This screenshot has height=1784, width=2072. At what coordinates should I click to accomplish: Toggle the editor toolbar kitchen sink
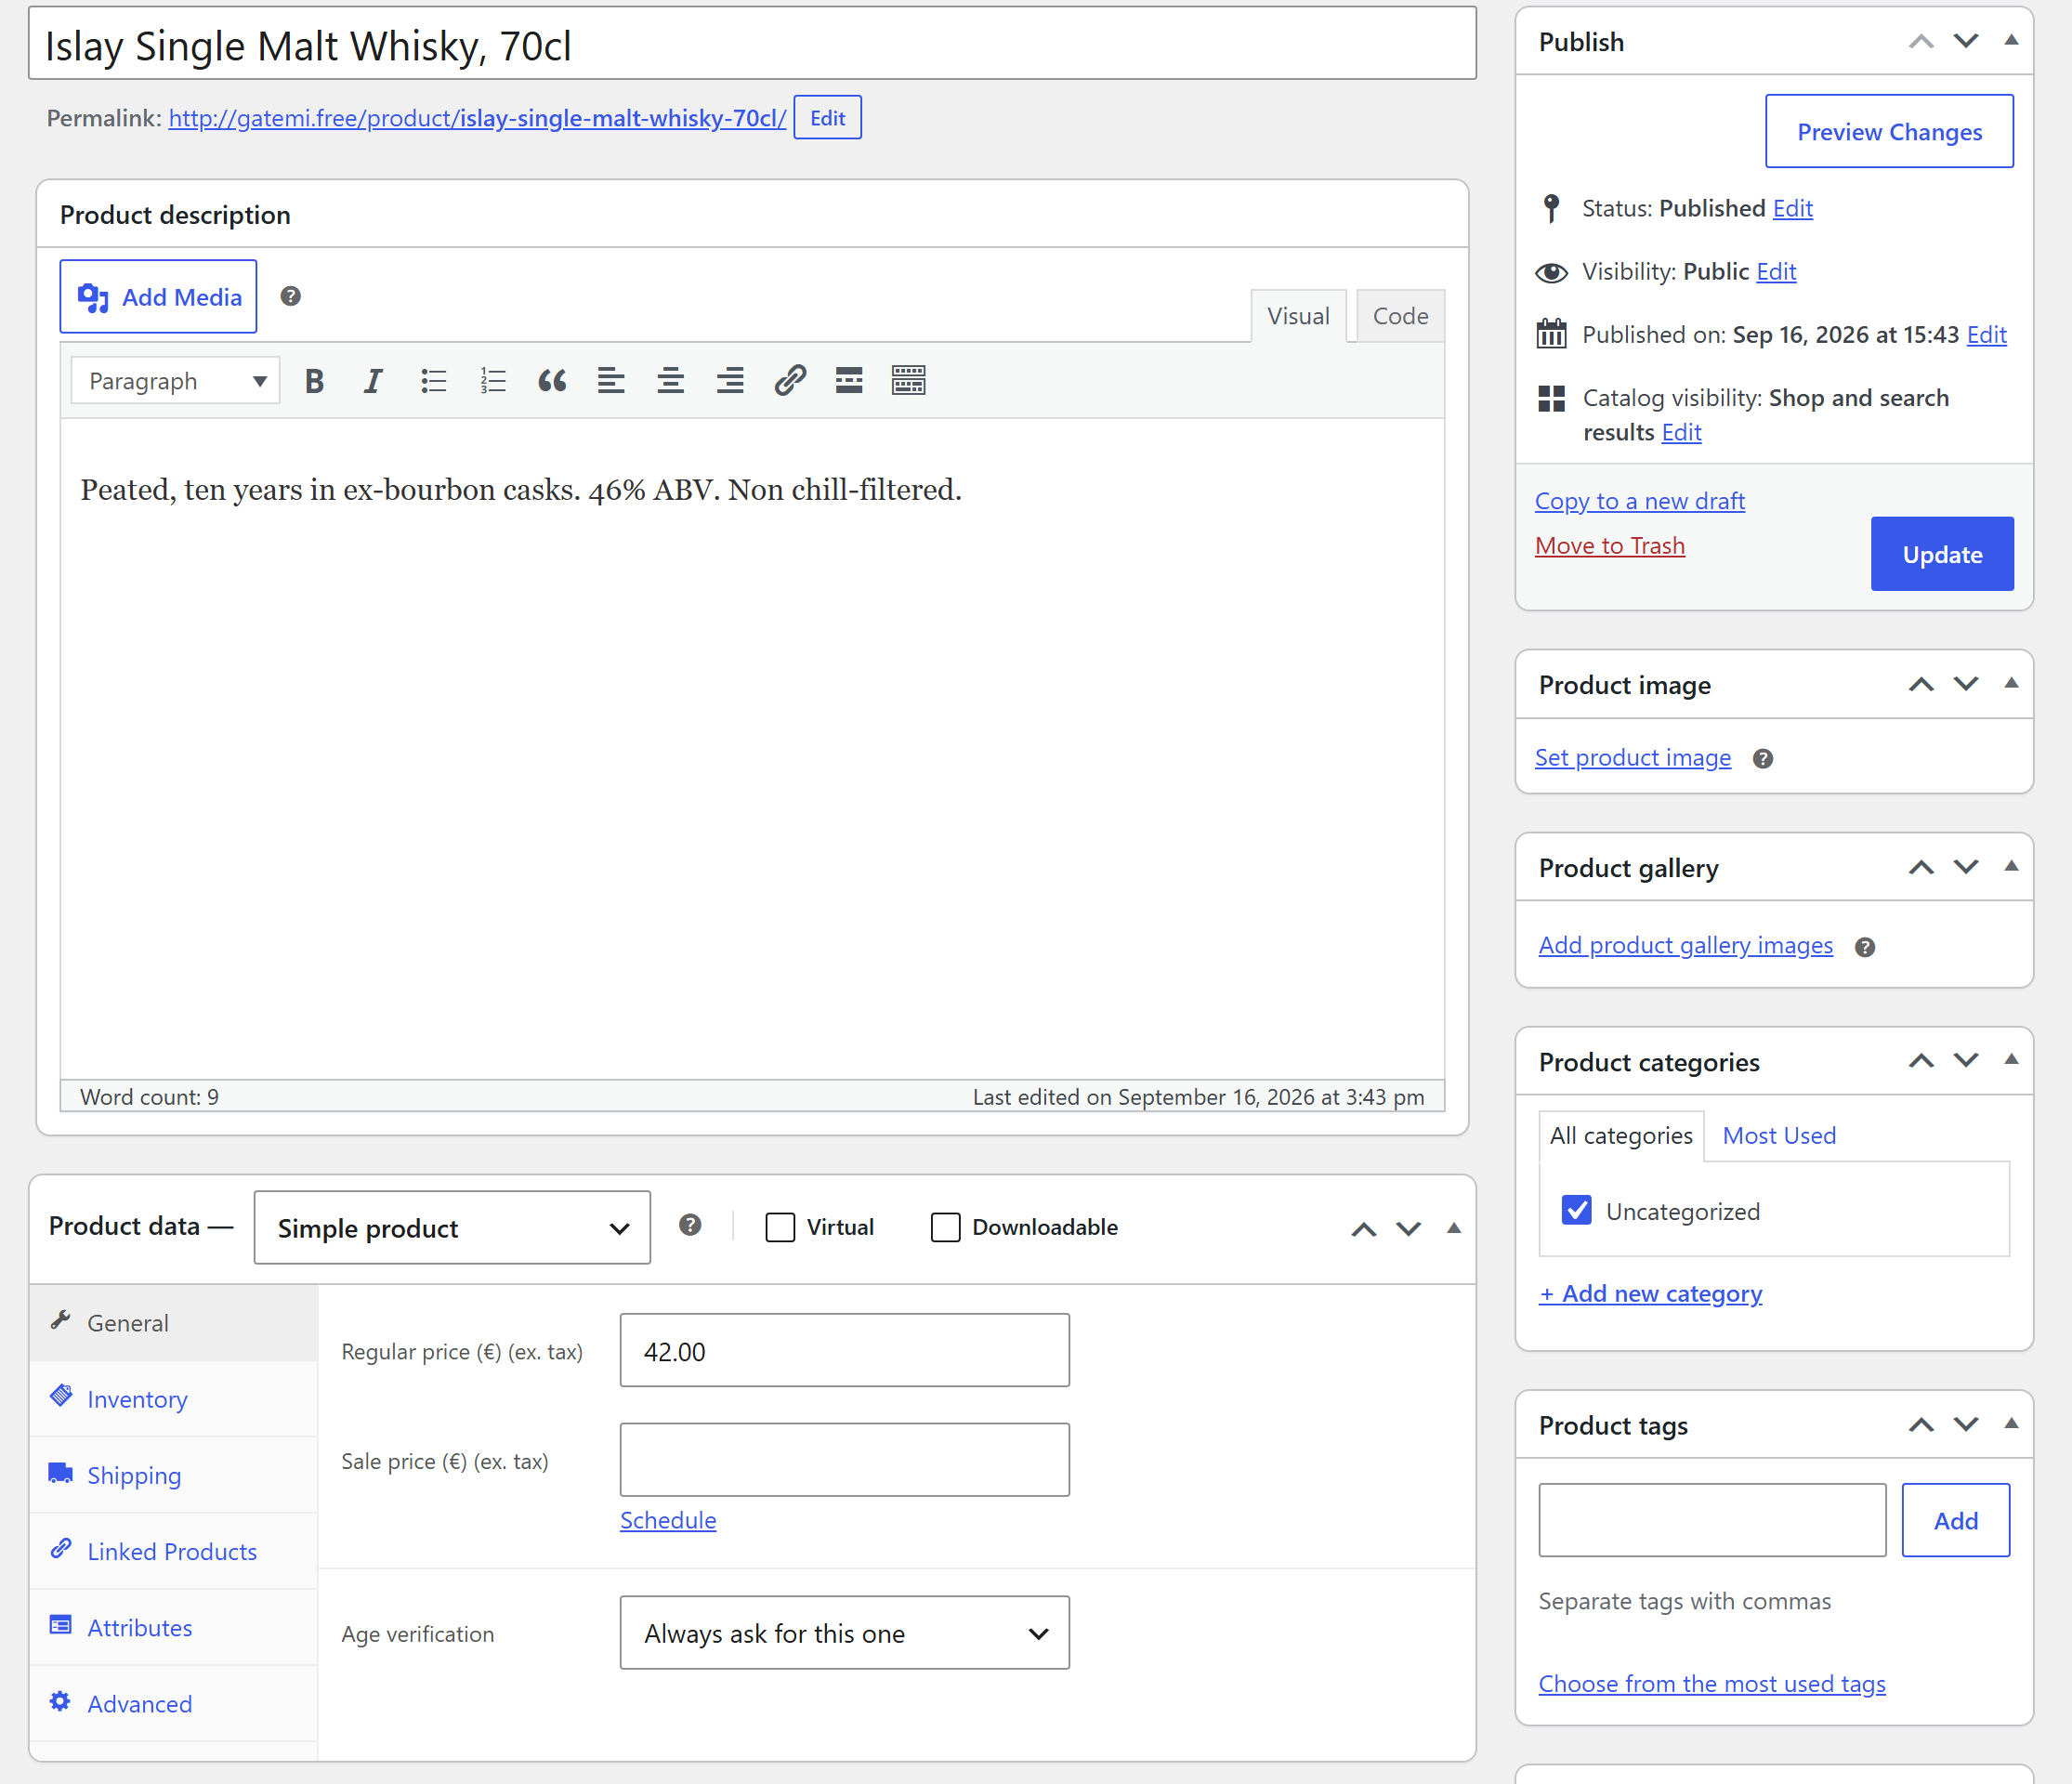[908, 381]
